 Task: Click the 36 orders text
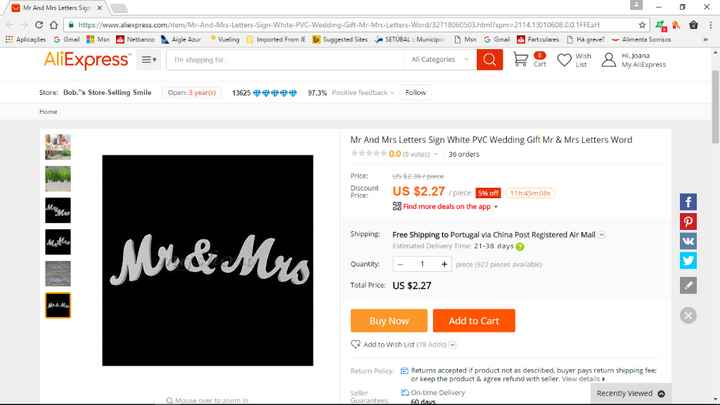(x=464, y=154)
